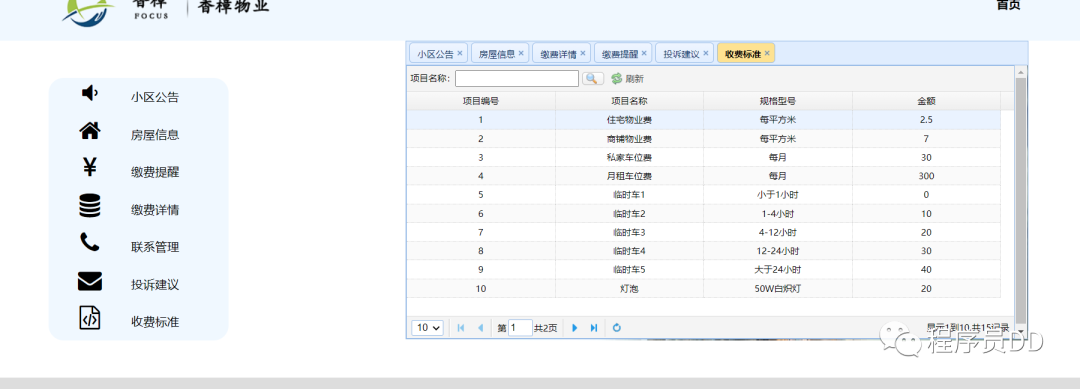Reload the grid with pagination refresh icon
Image resolution: width=1080 pixels, height=389 pixels.
pyautogui.click(x=616, y=328)
